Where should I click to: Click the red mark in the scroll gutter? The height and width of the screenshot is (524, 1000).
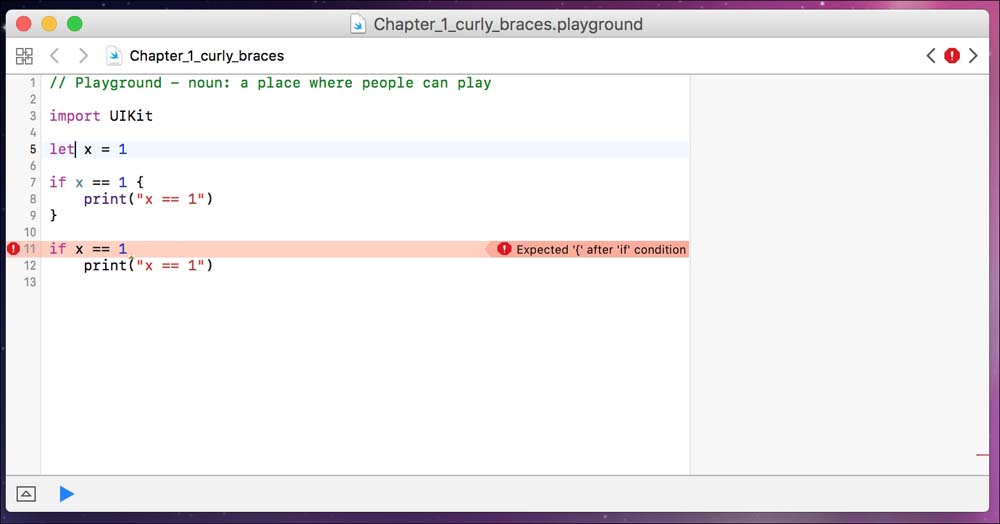click(982, 455)
